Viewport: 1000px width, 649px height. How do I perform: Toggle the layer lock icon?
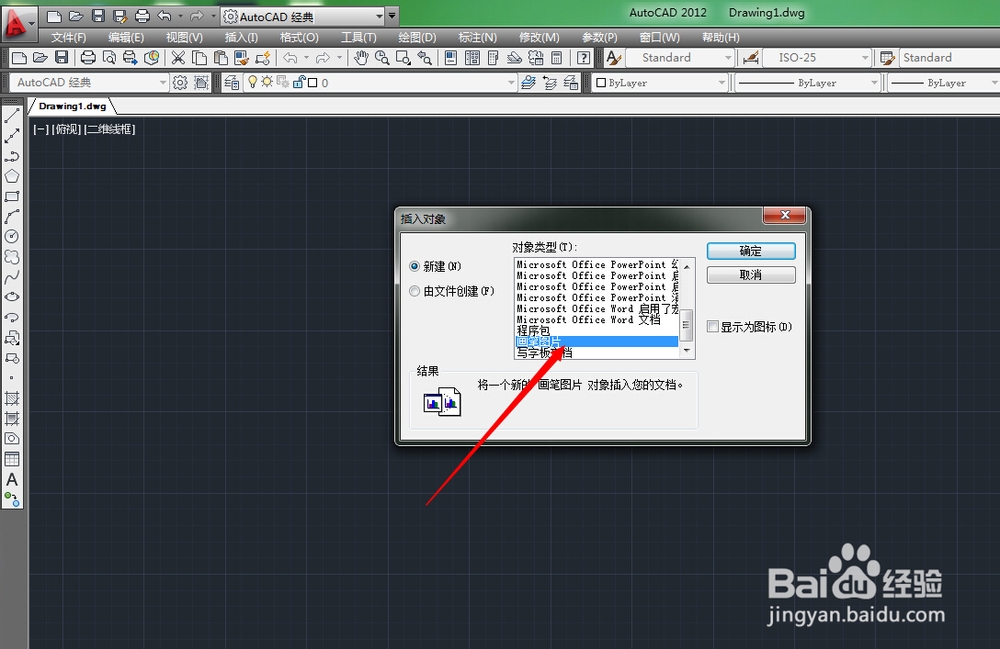298,82
